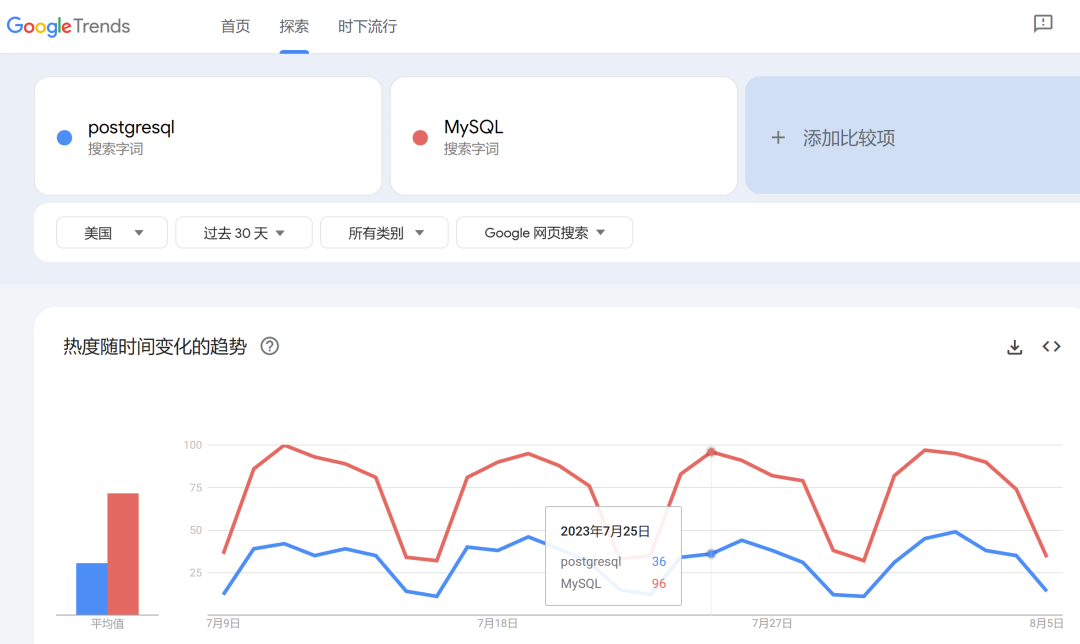Click the 热度随时间变化的趋势 chart title
Image resolution: width=1080 pixels, height=644 pixels.
155,346
